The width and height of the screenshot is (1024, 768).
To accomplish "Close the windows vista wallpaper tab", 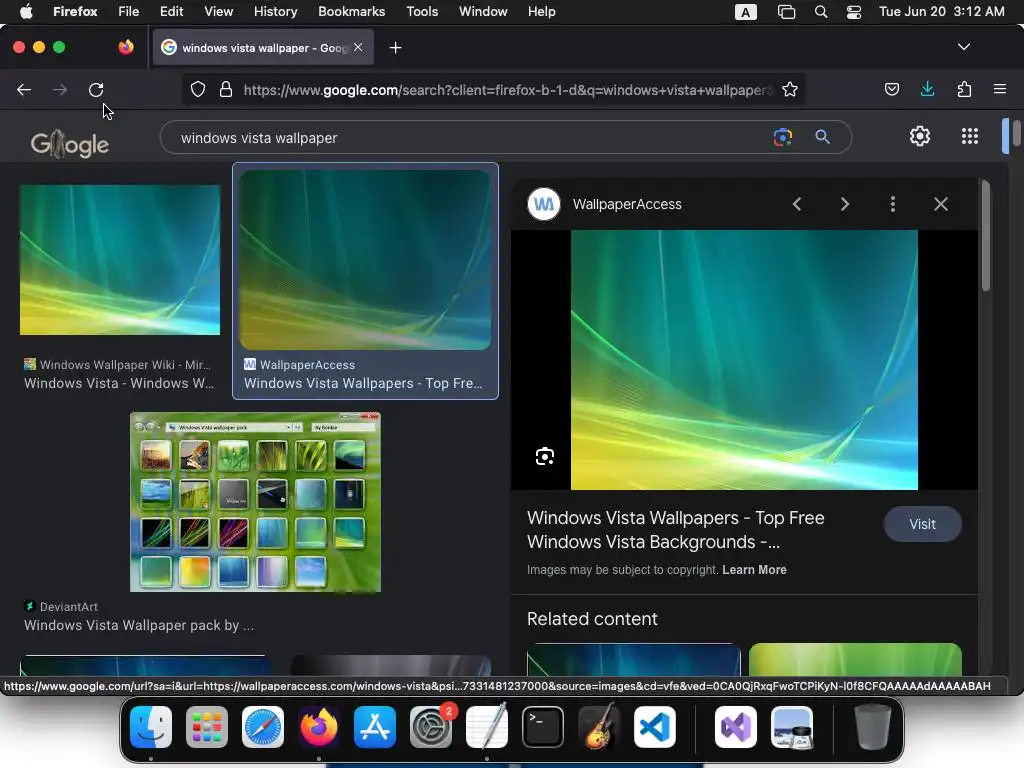I will tap(358, 47).
